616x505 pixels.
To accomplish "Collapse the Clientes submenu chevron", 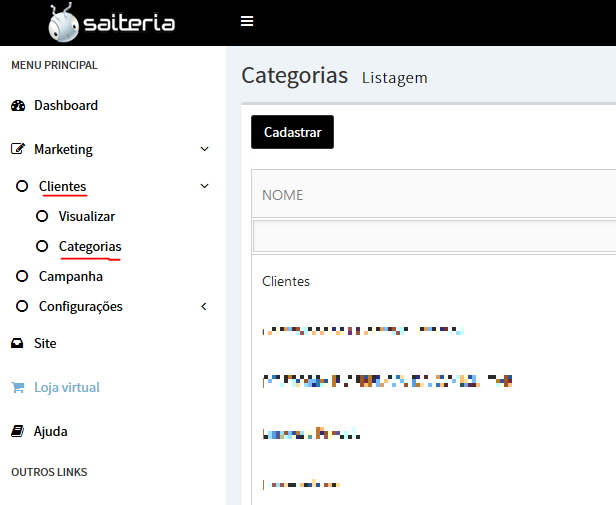I will pos(204,186).
